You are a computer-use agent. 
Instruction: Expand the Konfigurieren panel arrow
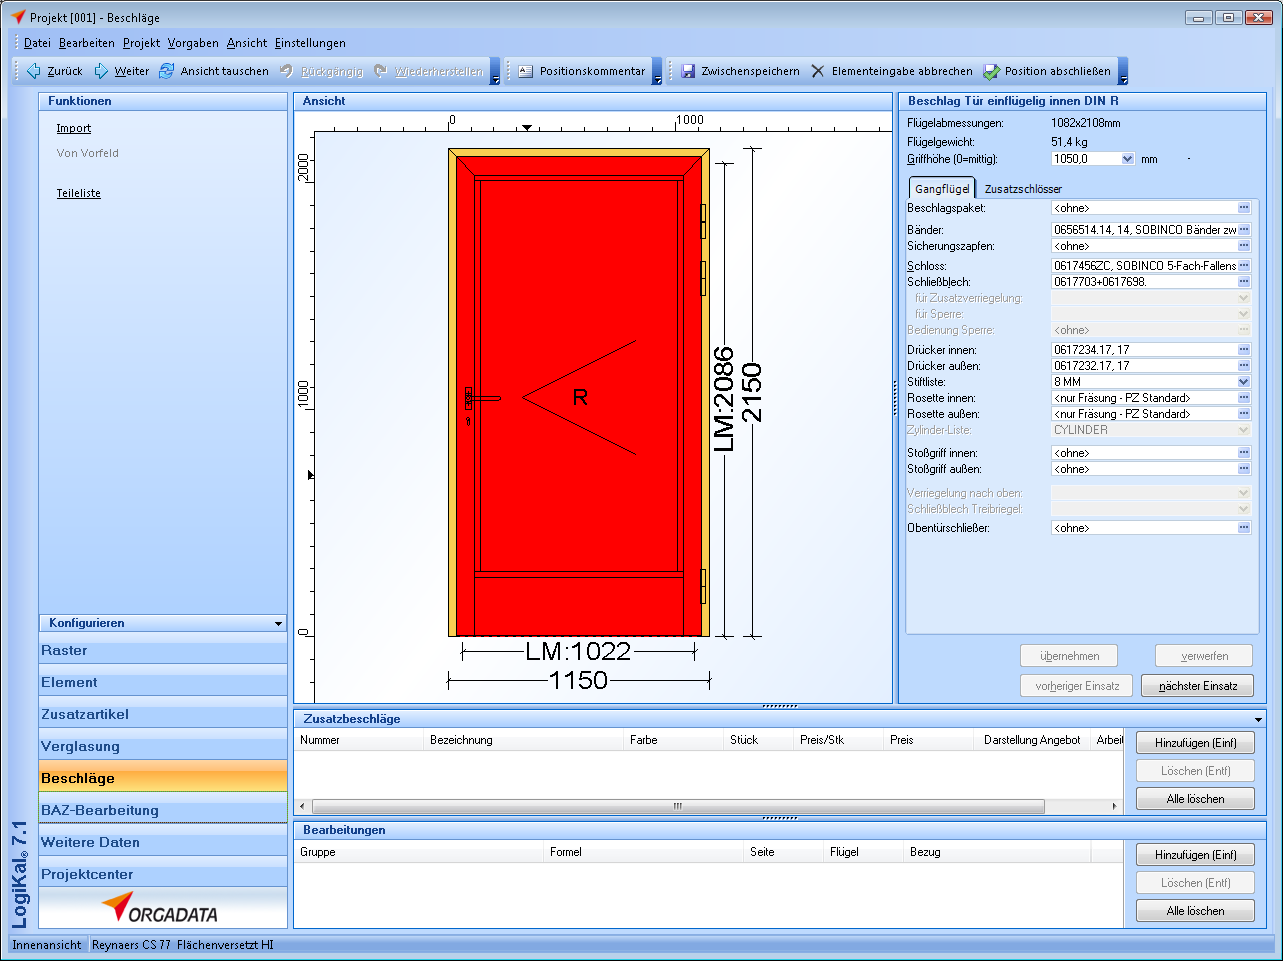(278, 624)
